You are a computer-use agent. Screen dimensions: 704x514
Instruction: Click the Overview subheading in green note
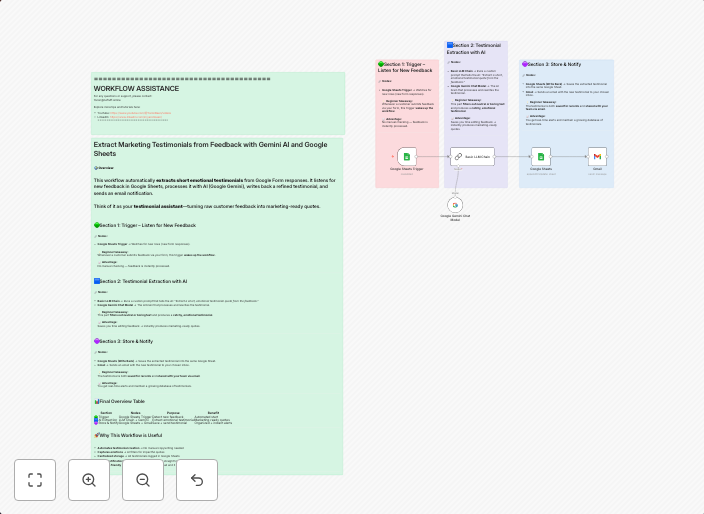[x=104, y=168]
